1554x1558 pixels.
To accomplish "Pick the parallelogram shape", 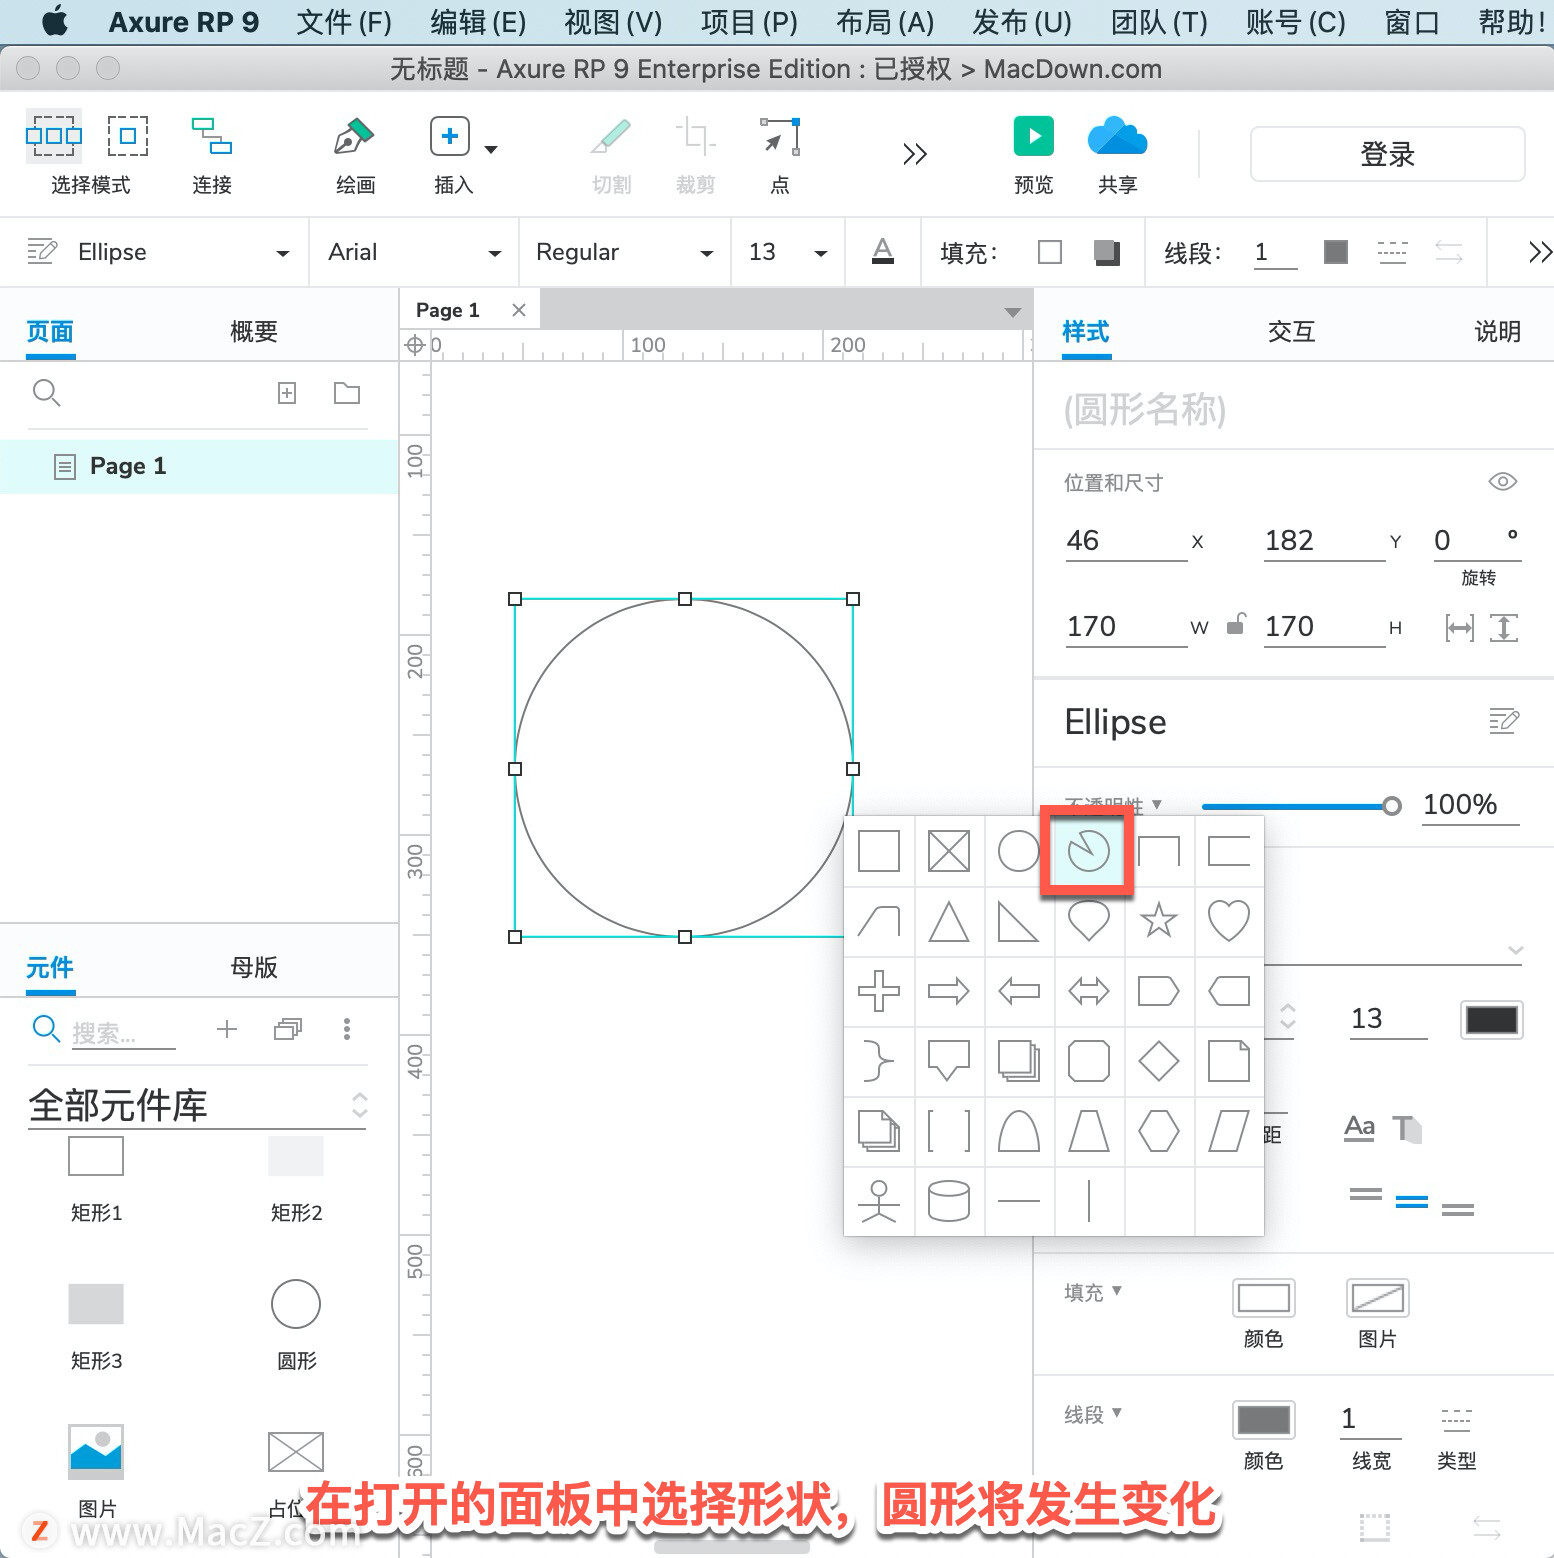I will (x=1228, y=1131).
